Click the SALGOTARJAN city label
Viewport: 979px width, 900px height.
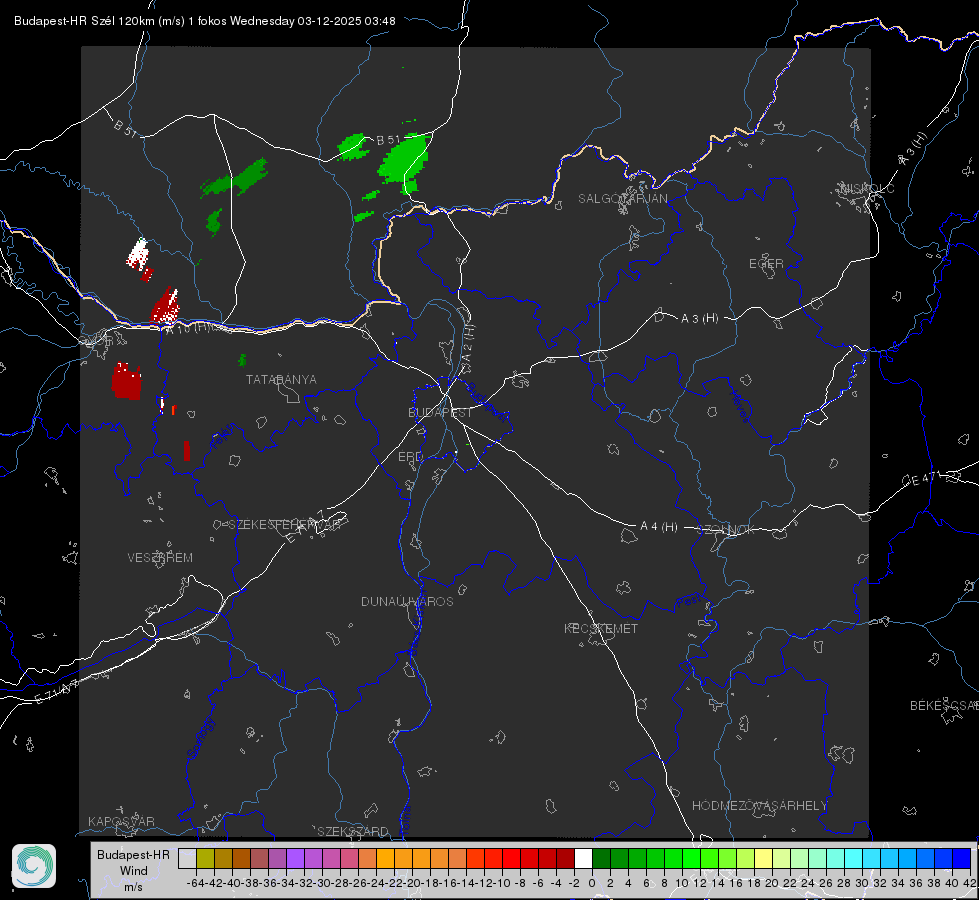coord(622,199)
